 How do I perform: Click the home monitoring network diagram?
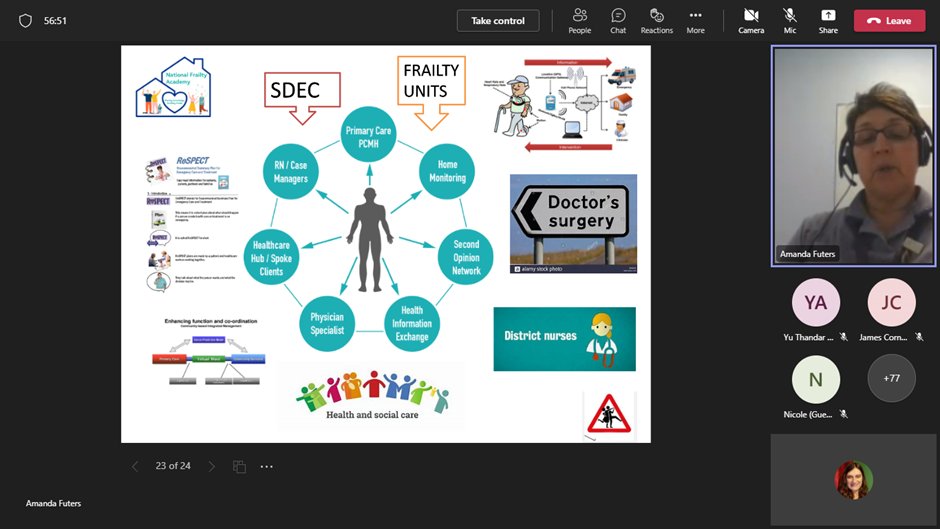[561, 105]
